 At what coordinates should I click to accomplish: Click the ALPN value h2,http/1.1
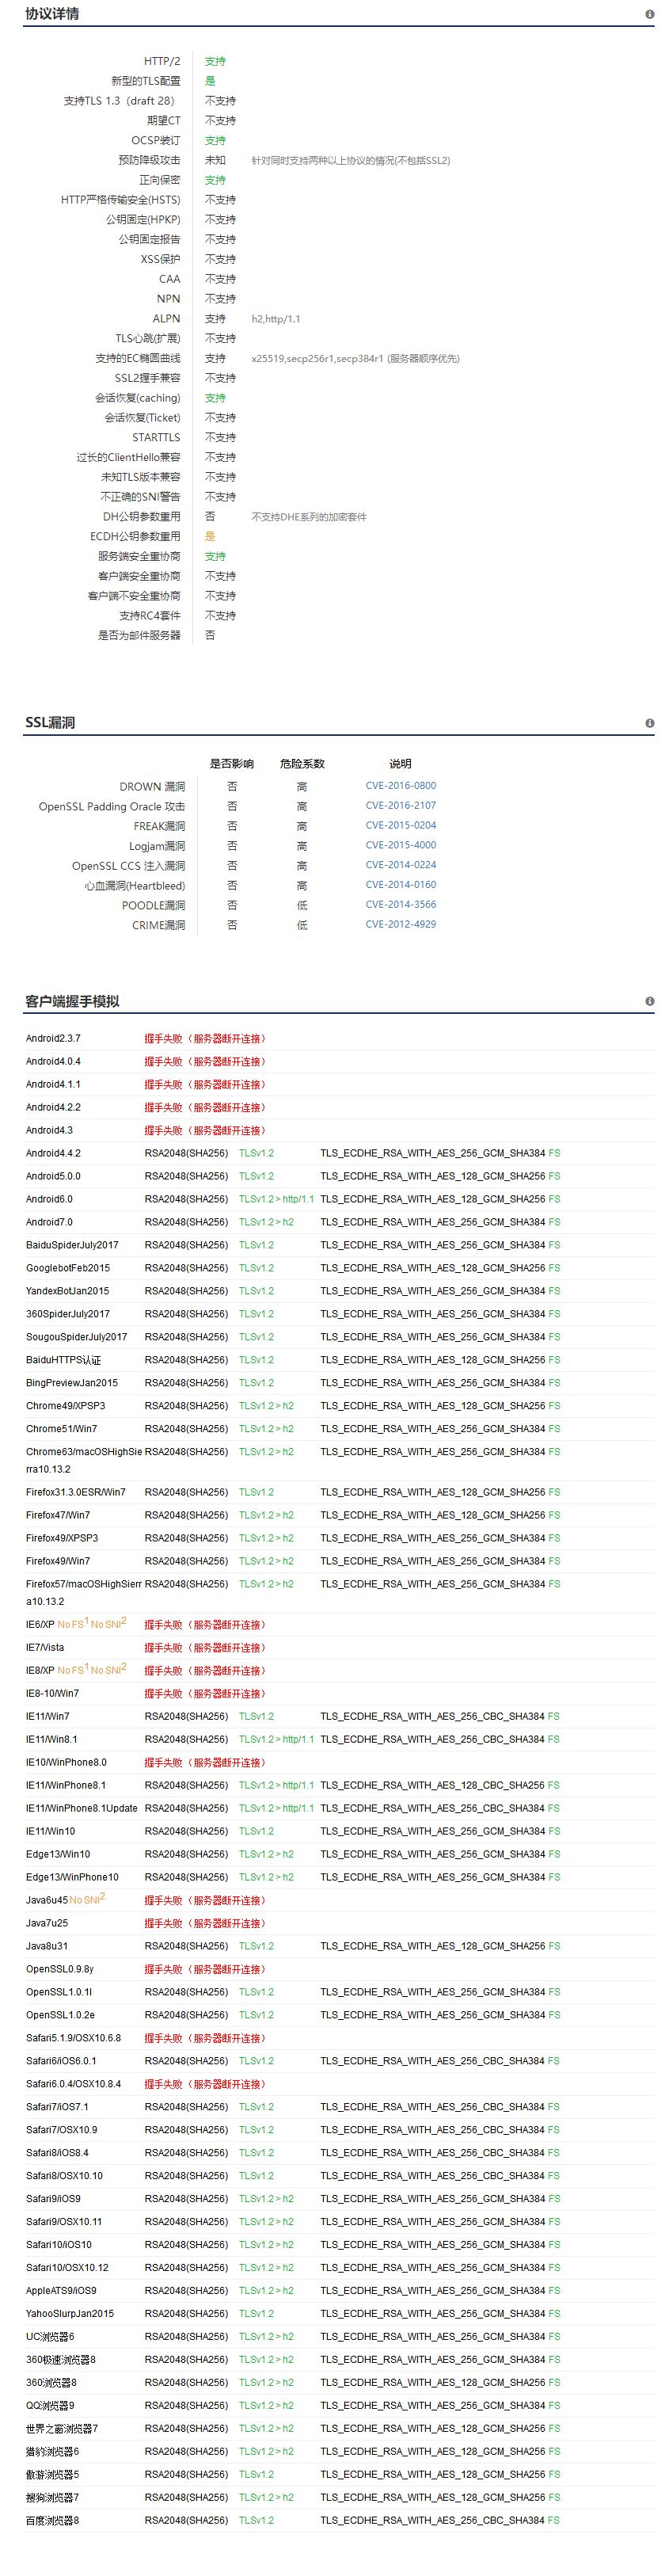click(x=276, y=319)
